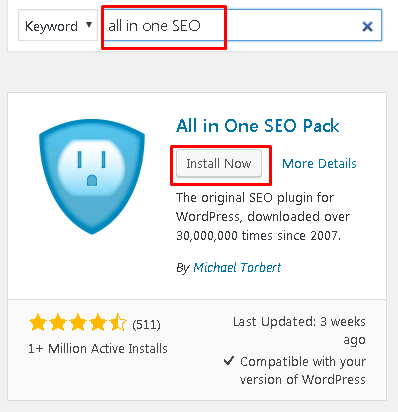Click the second rating star
Screen dimensions: 398x412
pos(58,322)
